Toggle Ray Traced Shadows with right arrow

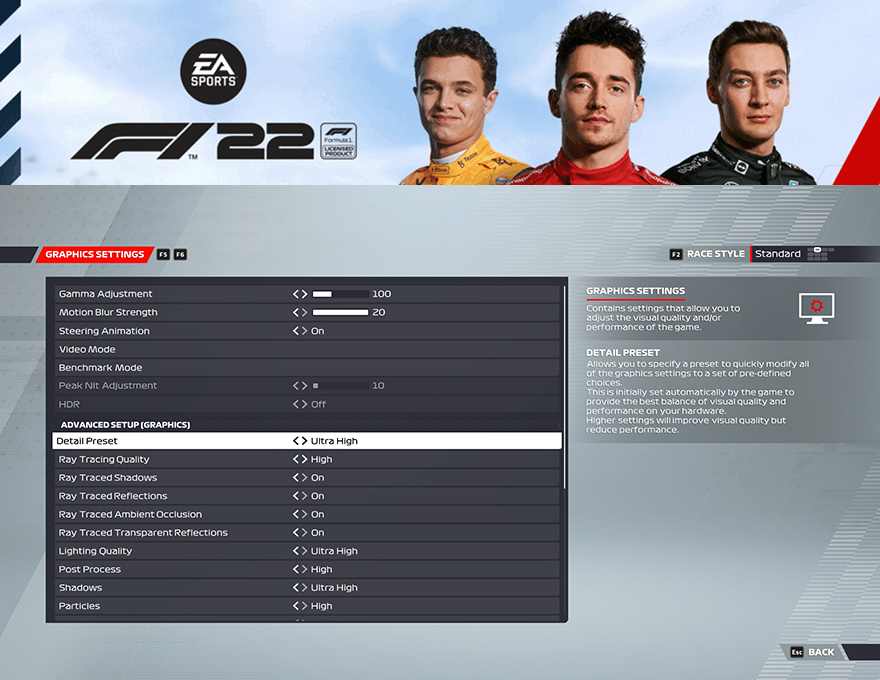[304, 477]
